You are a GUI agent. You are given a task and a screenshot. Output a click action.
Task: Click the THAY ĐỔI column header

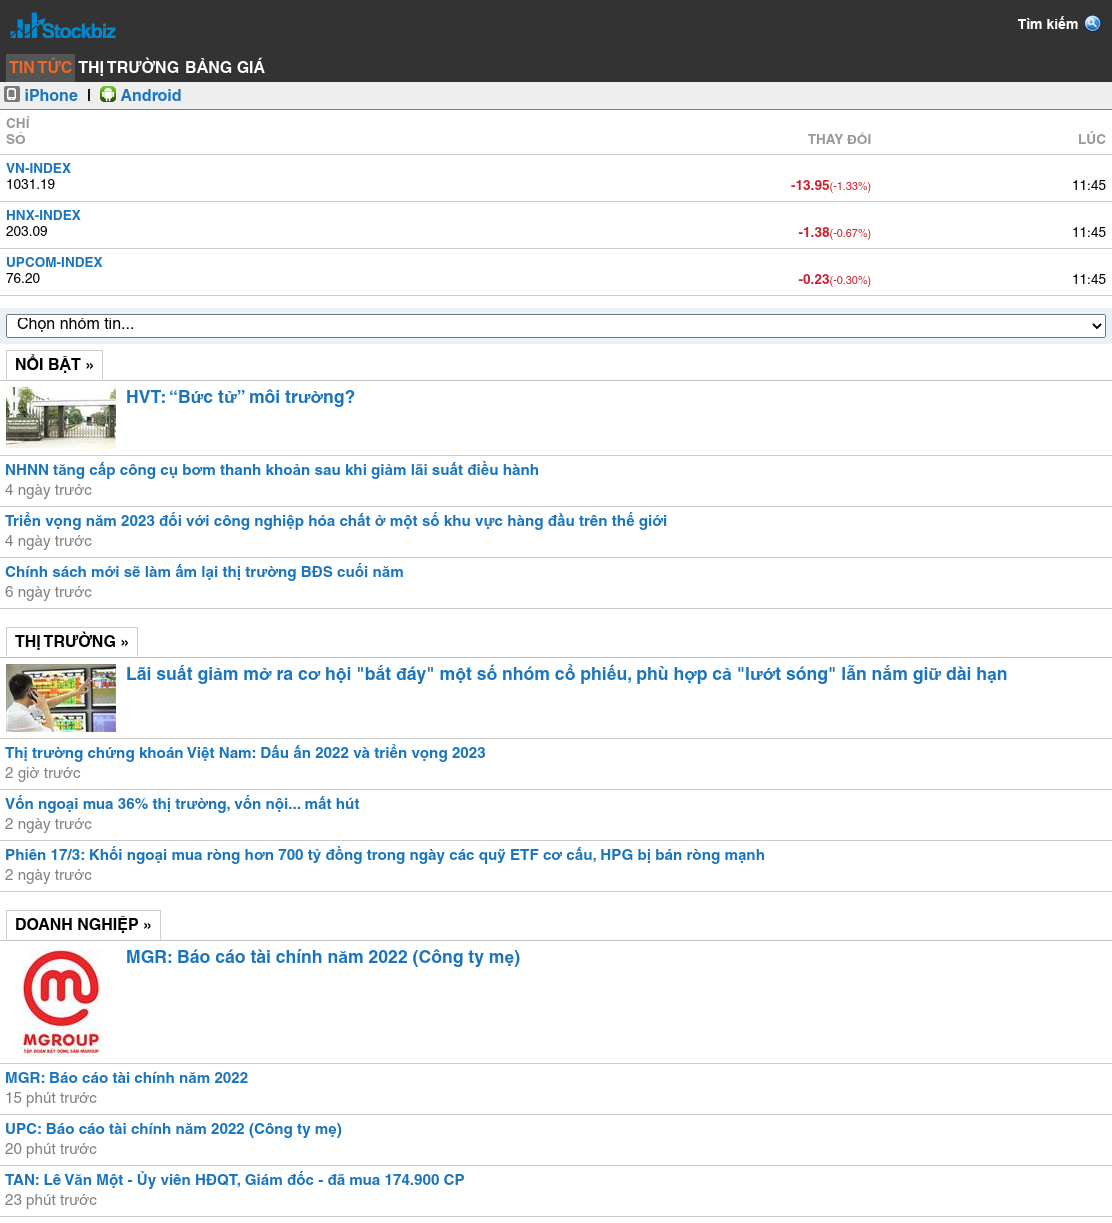click(x=839, y=139)
